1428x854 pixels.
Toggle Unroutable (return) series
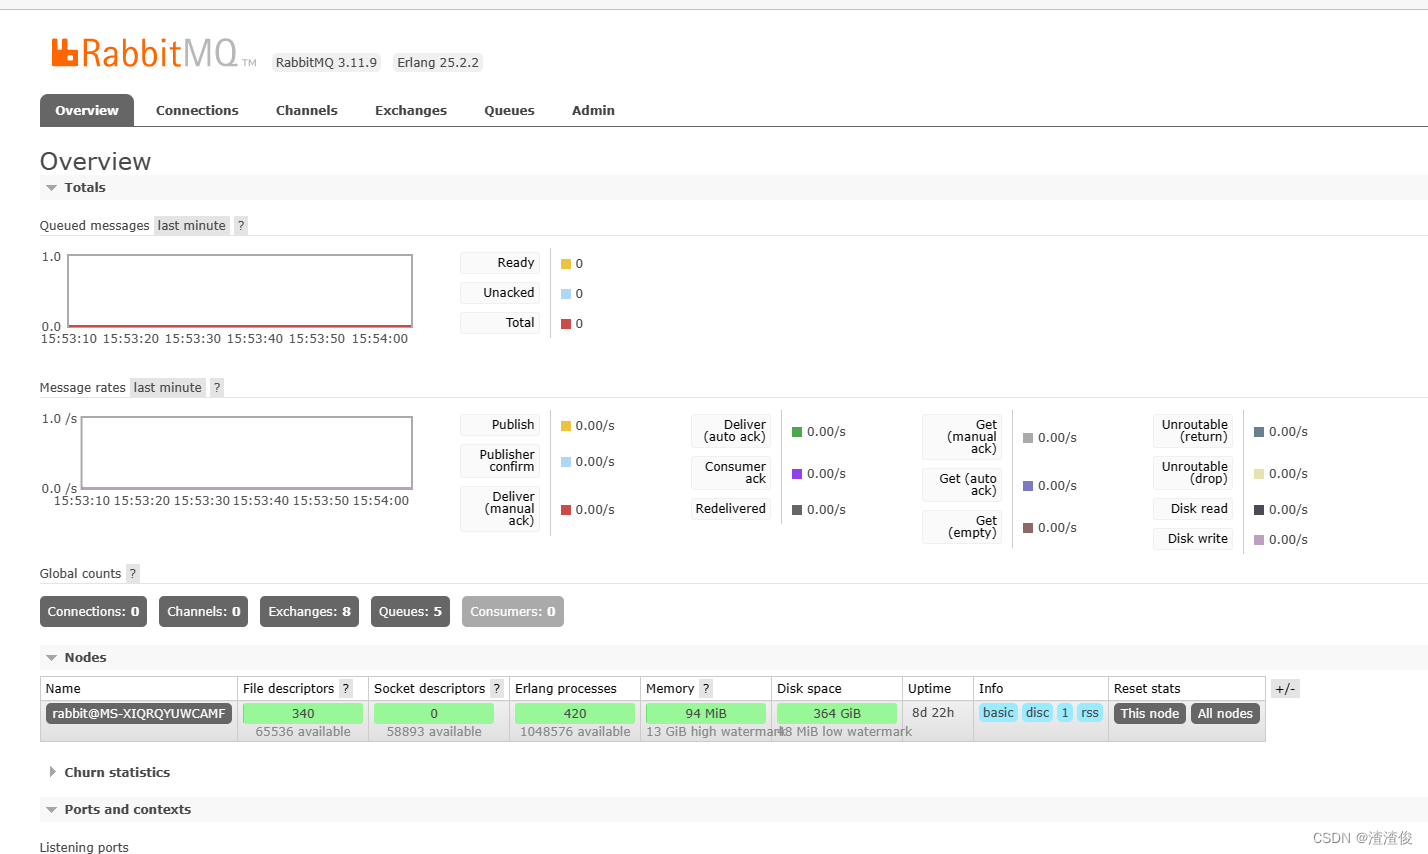(x=1193, y=431)
